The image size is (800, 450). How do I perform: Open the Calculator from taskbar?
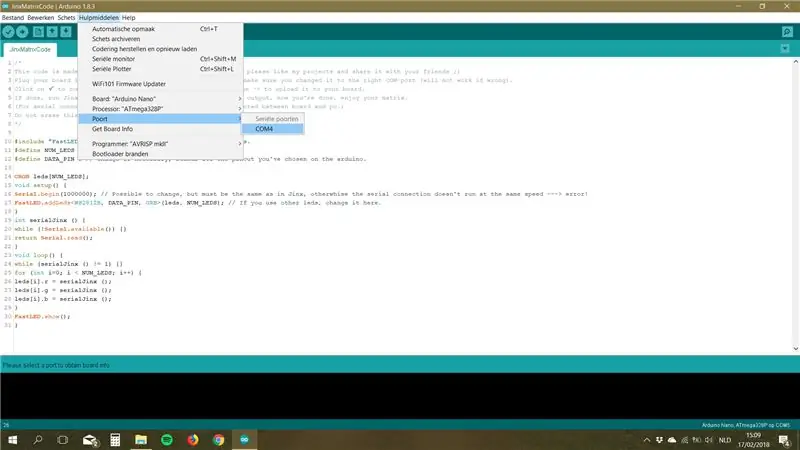(115, 440)
